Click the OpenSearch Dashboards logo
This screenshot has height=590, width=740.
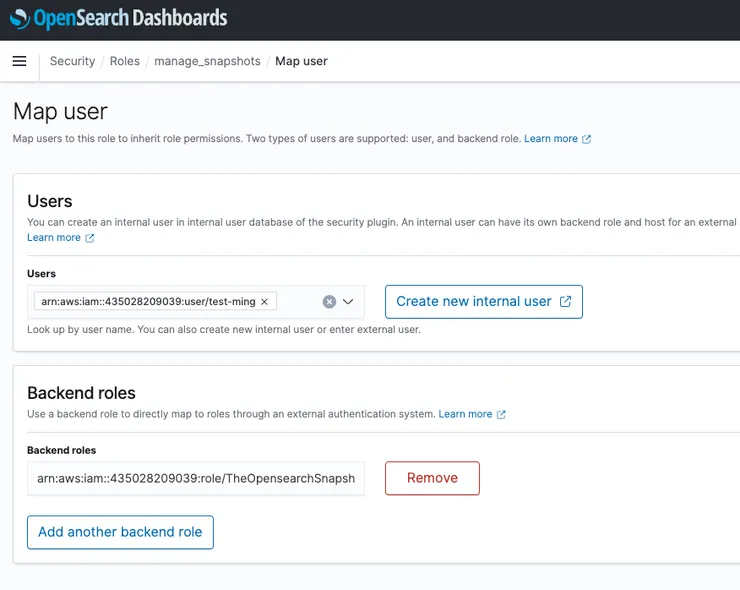click(118, 18)
